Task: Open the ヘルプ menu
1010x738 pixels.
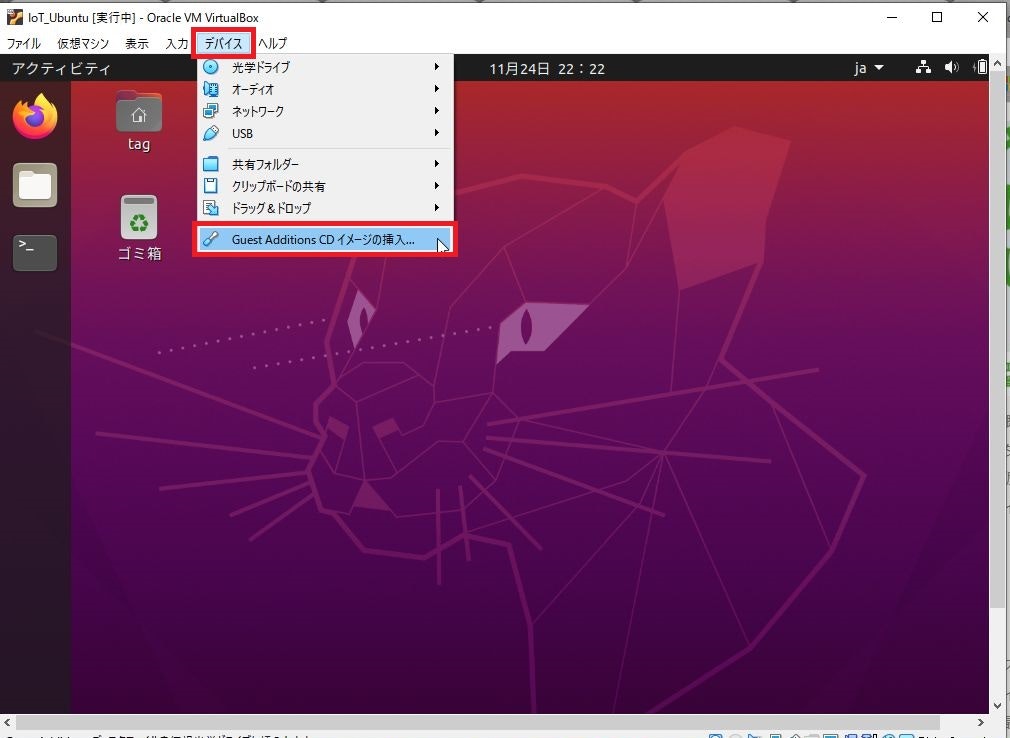Action: point(272,44)
